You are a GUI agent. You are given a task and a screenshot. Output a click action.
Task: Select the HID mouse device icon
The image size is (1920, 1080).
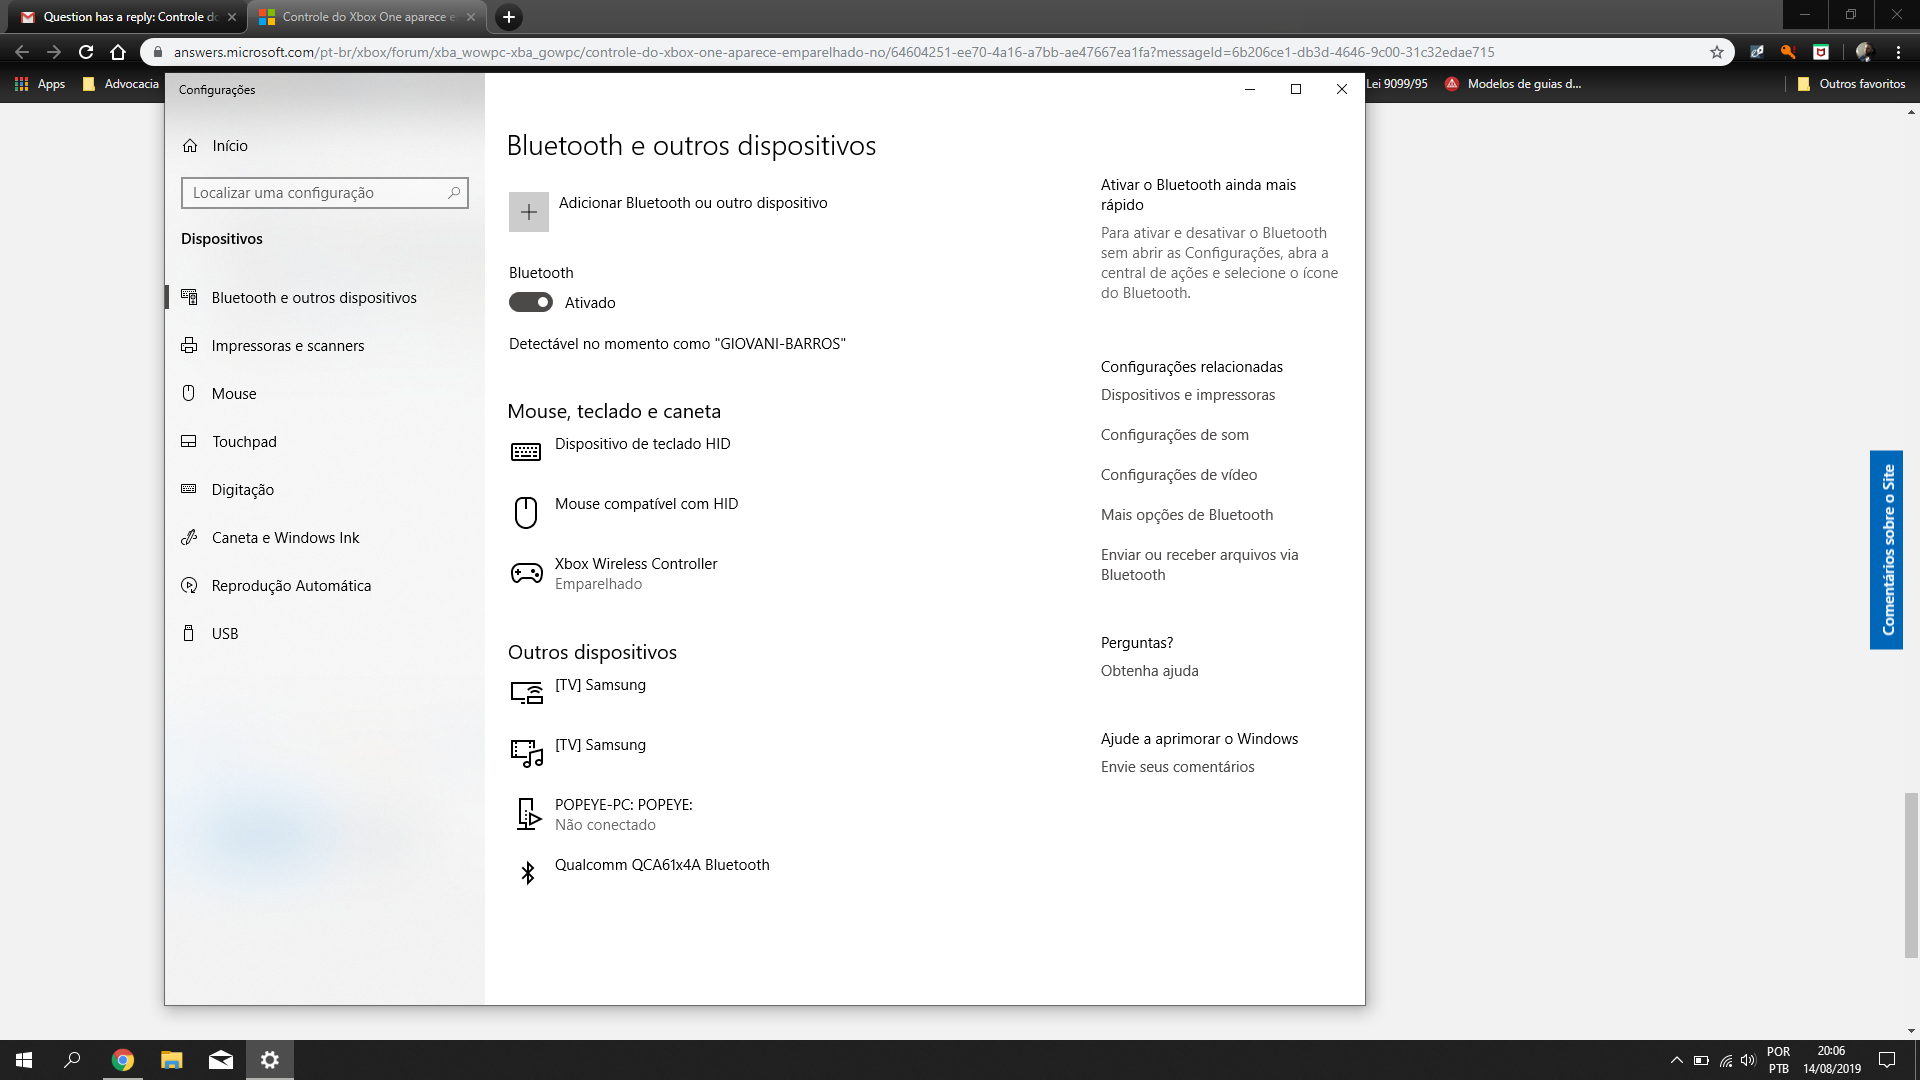tap(526, 513)
